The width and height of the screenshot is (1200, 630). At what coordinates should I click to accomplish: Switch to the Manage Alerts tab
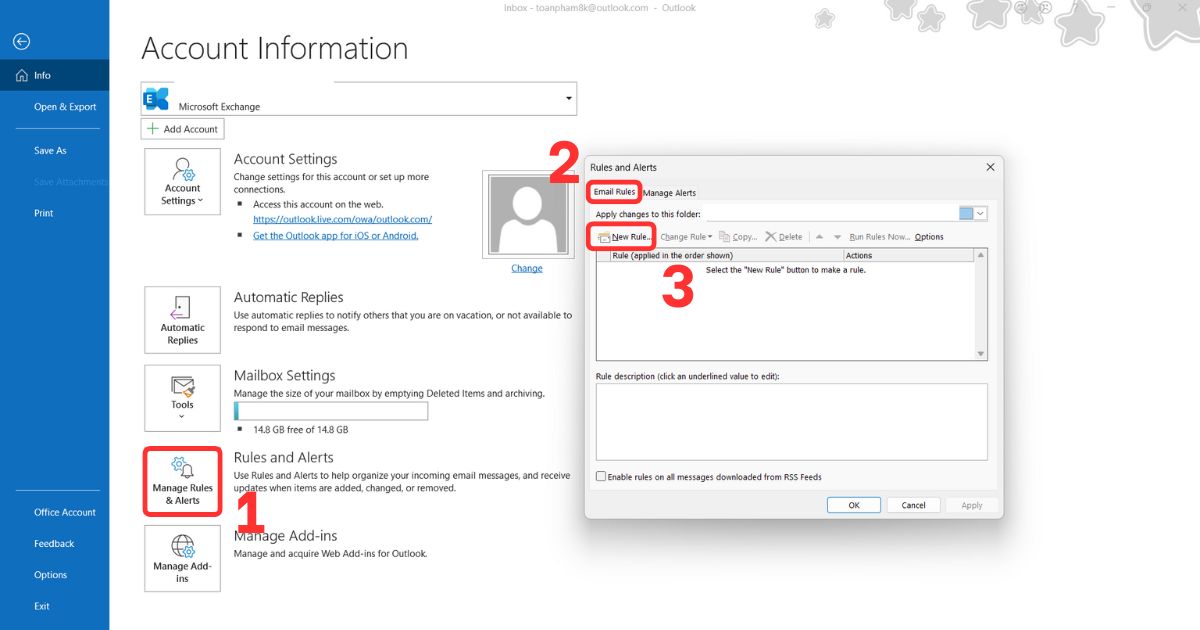pyautogui.click(x=671, y=192)
